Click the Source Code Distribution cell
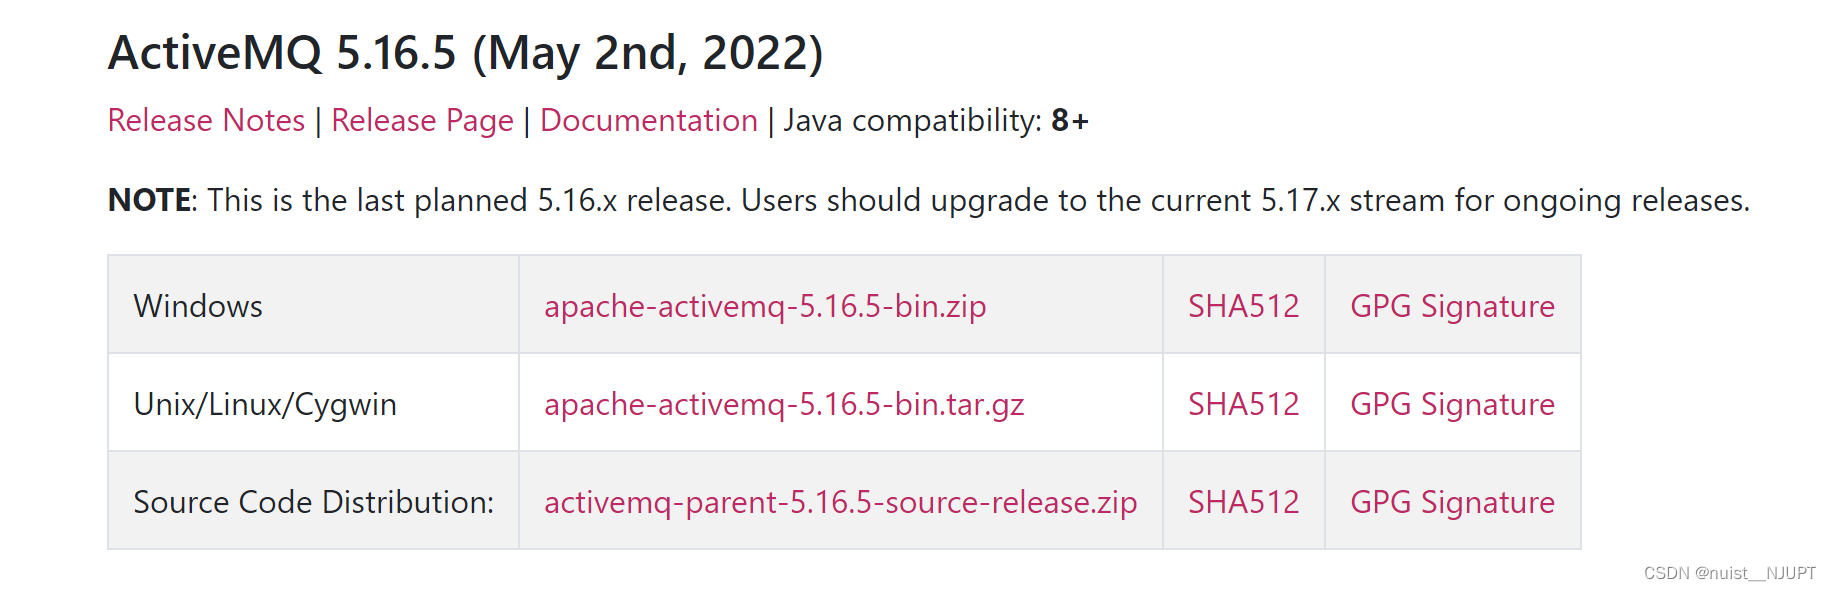 [x=313, y=501]
